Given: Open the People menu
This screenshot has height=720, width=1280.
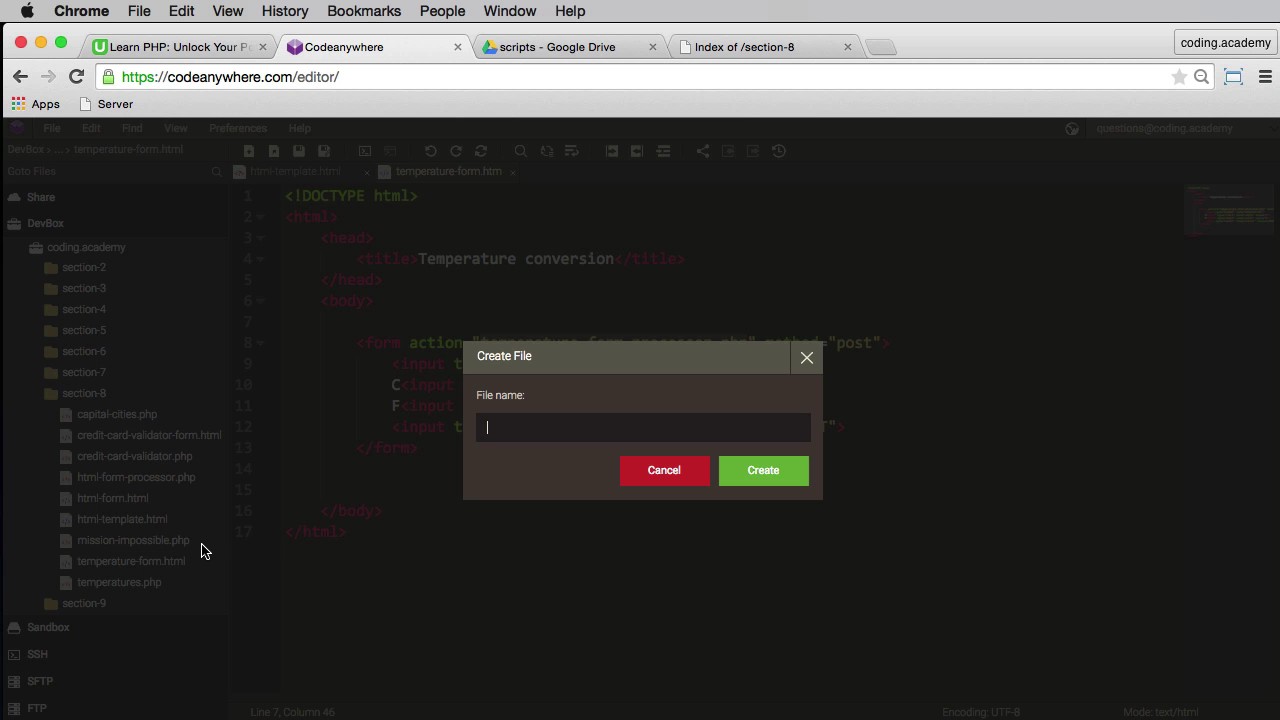Looking at the screenshot, I should click(x=442, y=11).
